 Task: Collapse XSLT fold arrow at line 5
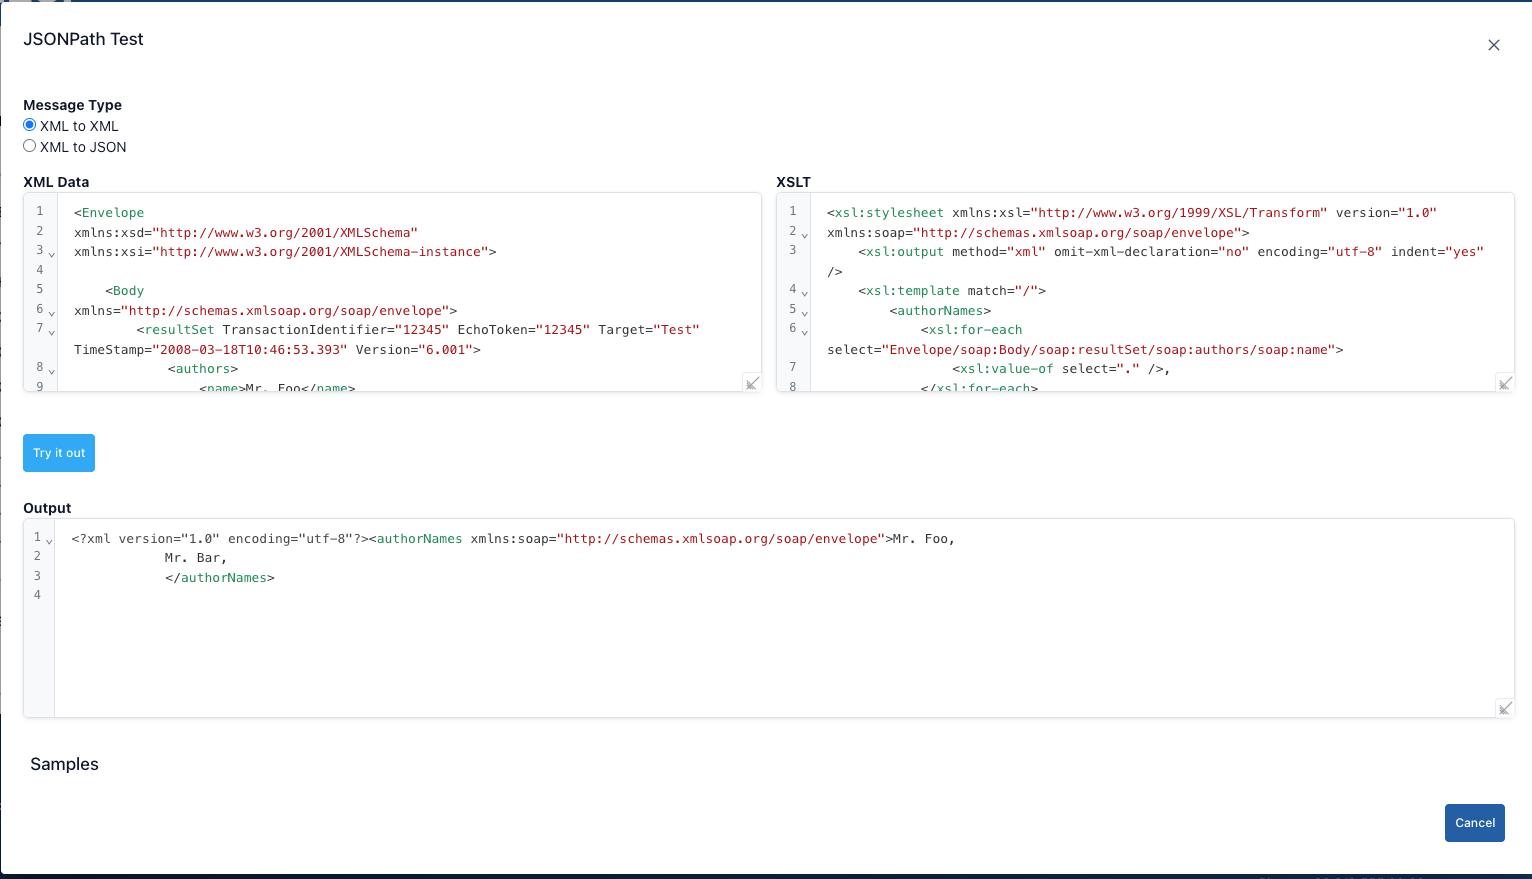click(804, 313)
